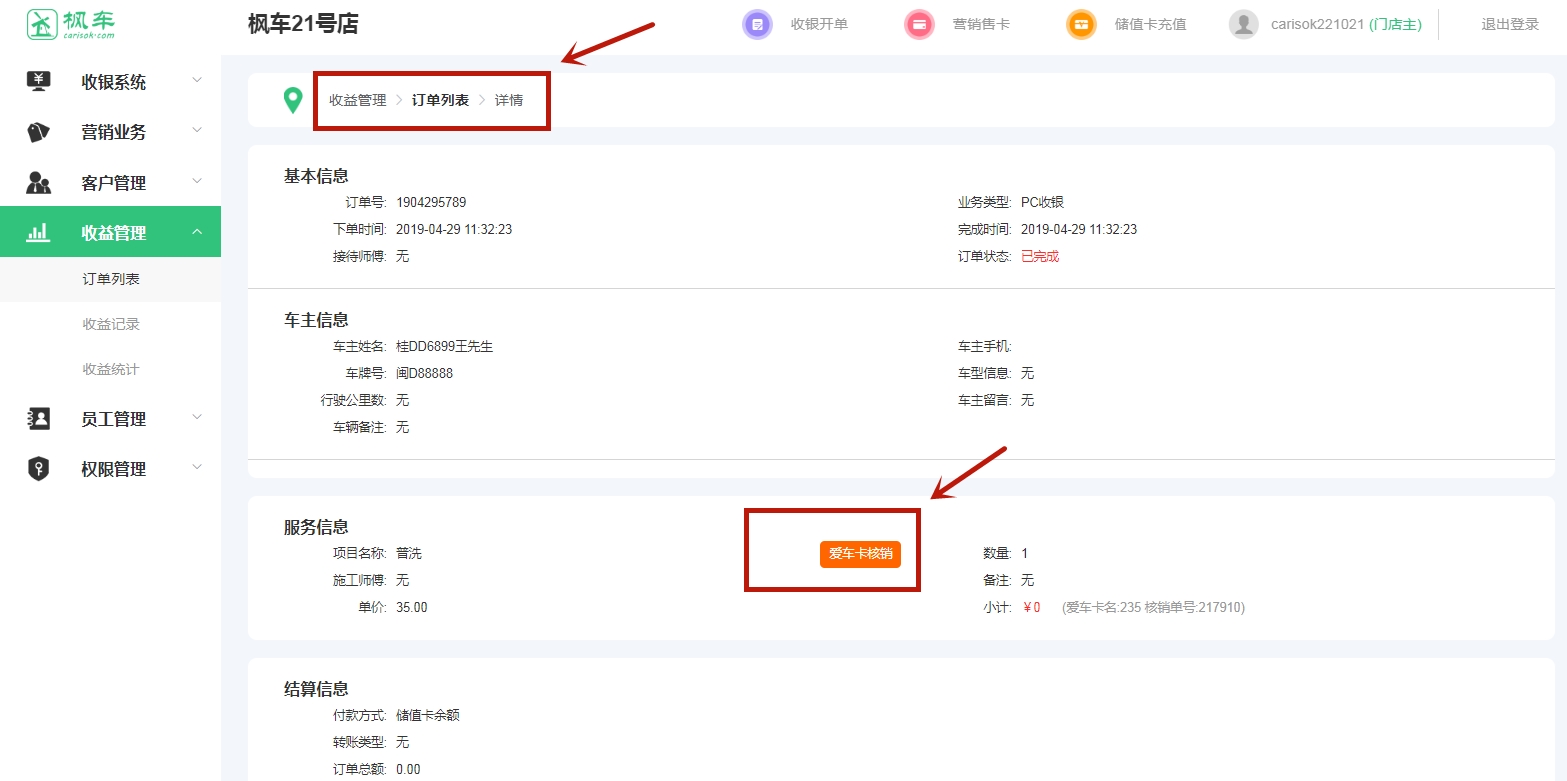The height and width of the screenshot is (781, 1567).
Task: Collapse the 收益管理 menu chevron
Action: 197,232
